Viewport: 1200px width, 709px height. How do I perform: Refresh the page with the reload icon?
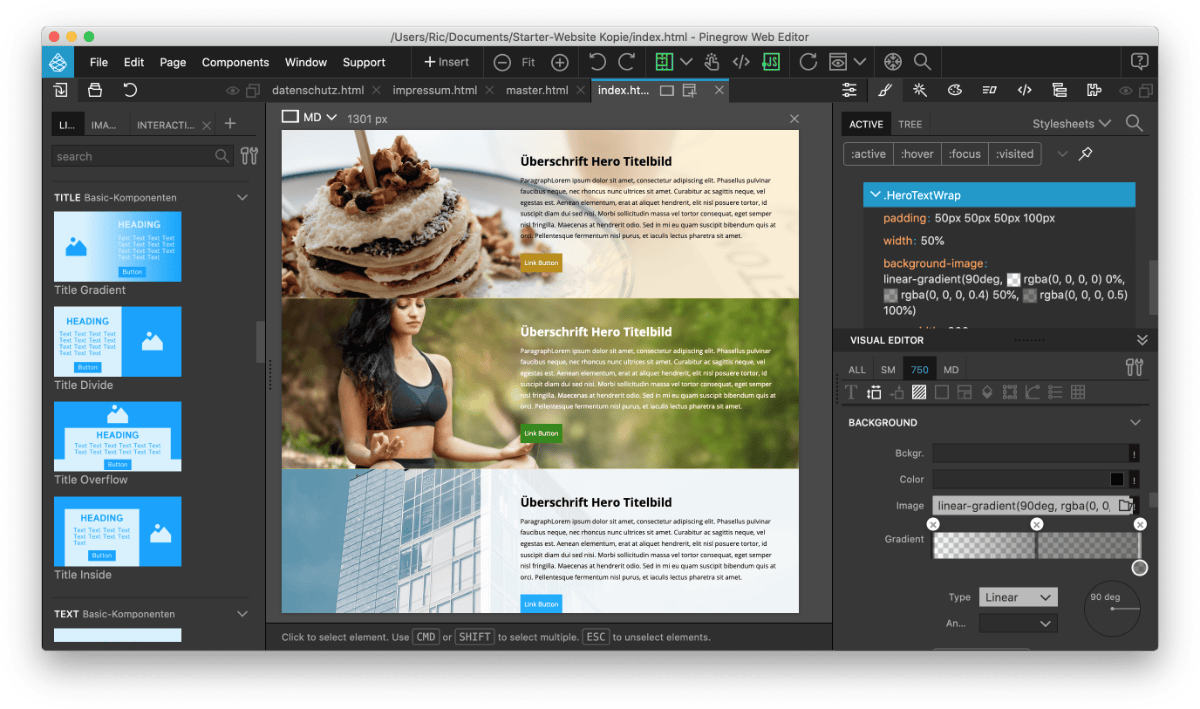[808, 62]
